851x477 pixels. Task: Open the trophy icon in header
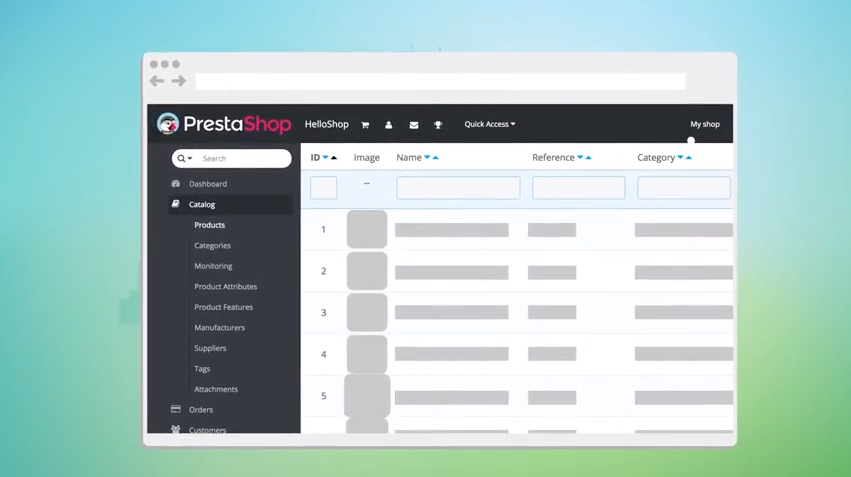tap(438, 125)
